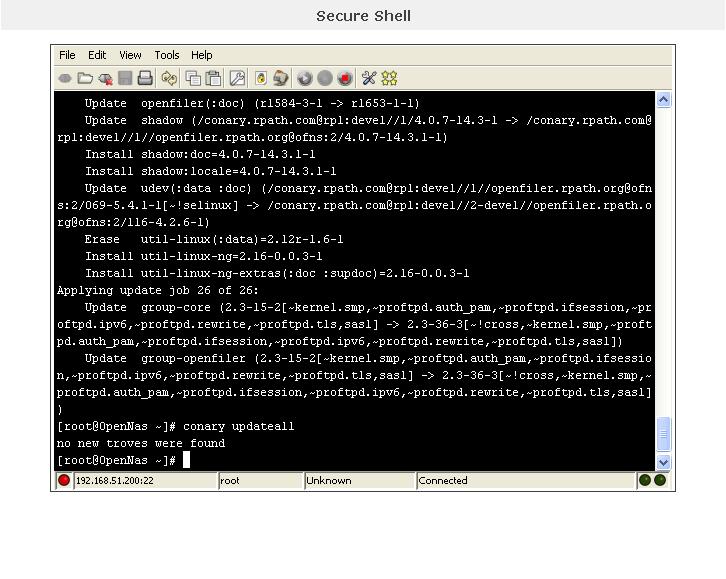Copy selection using the copy icon
Screen dimensions: 726x579
tap(193, 78)
